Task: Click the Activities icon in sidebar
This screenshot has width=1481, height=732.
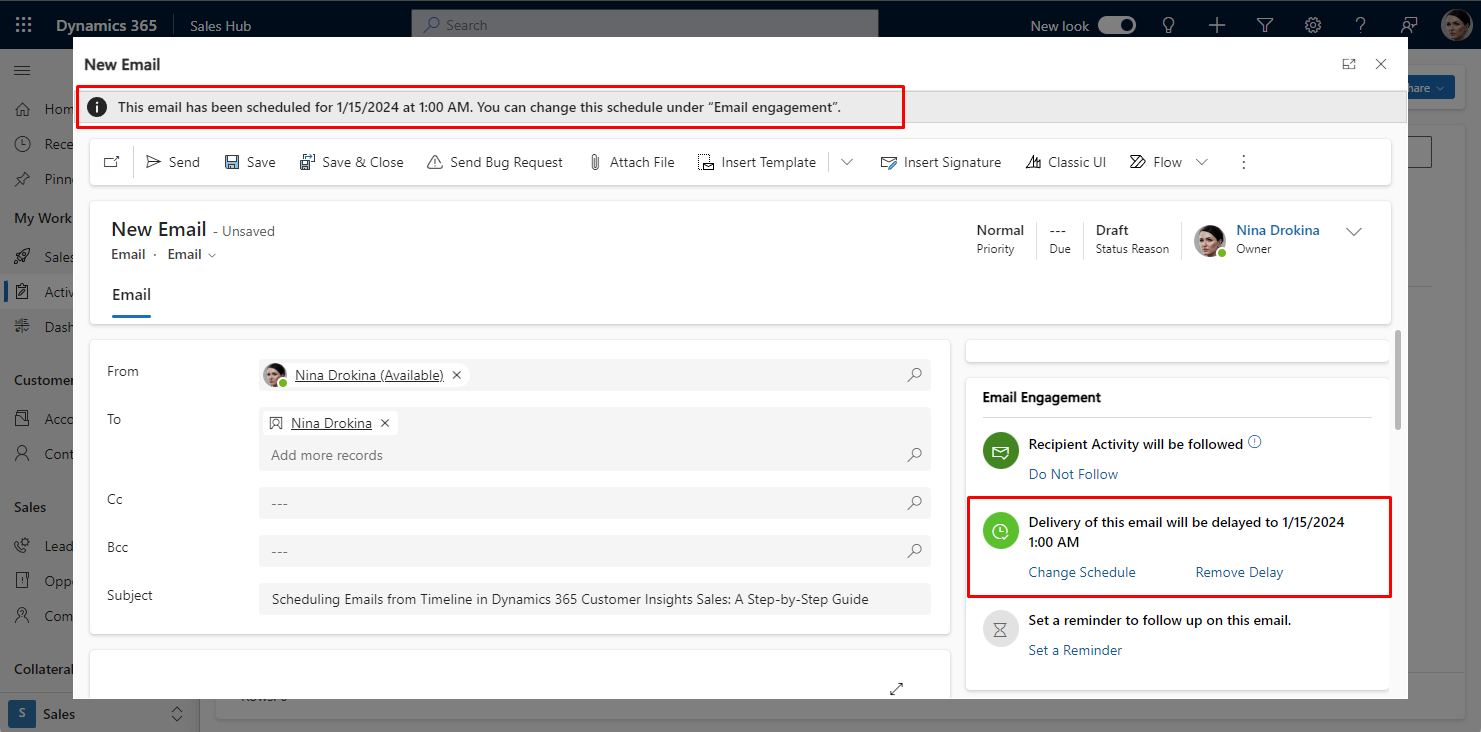Action: [22, 292]
